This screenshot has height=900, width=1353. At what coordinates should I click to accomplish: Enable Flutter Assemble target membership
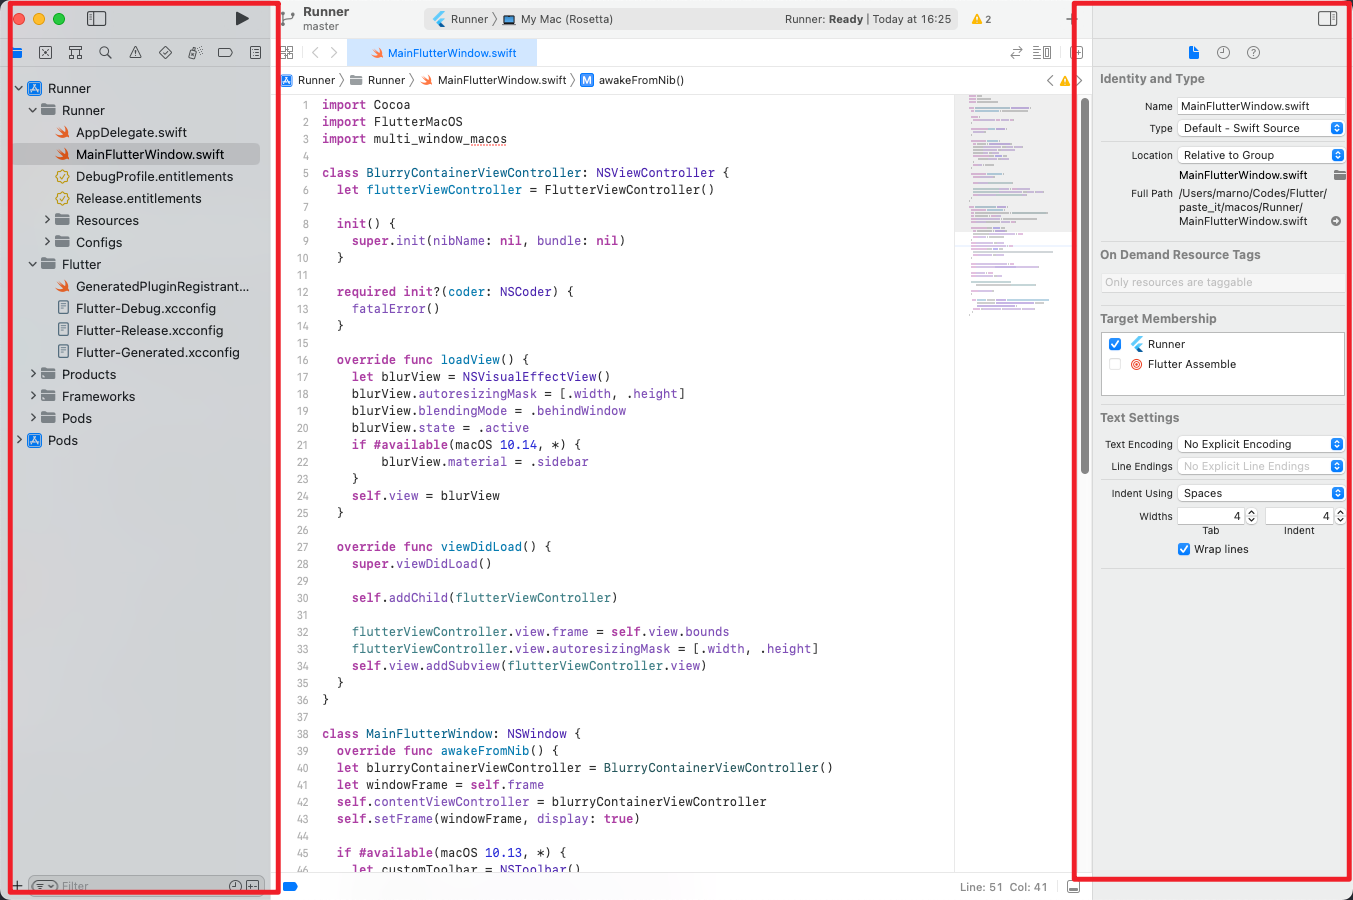click(x=1115, y=364)
